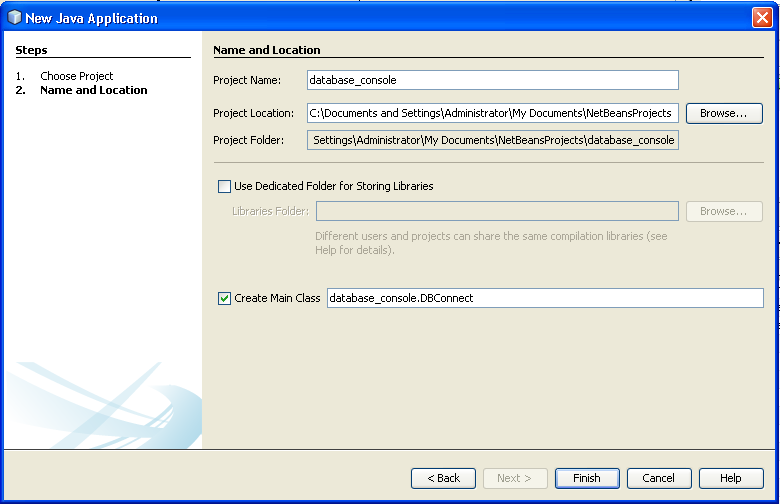Click Finish to create the project
The width and height of the screenshot is (780, 504).
click(x=587, y=478)
